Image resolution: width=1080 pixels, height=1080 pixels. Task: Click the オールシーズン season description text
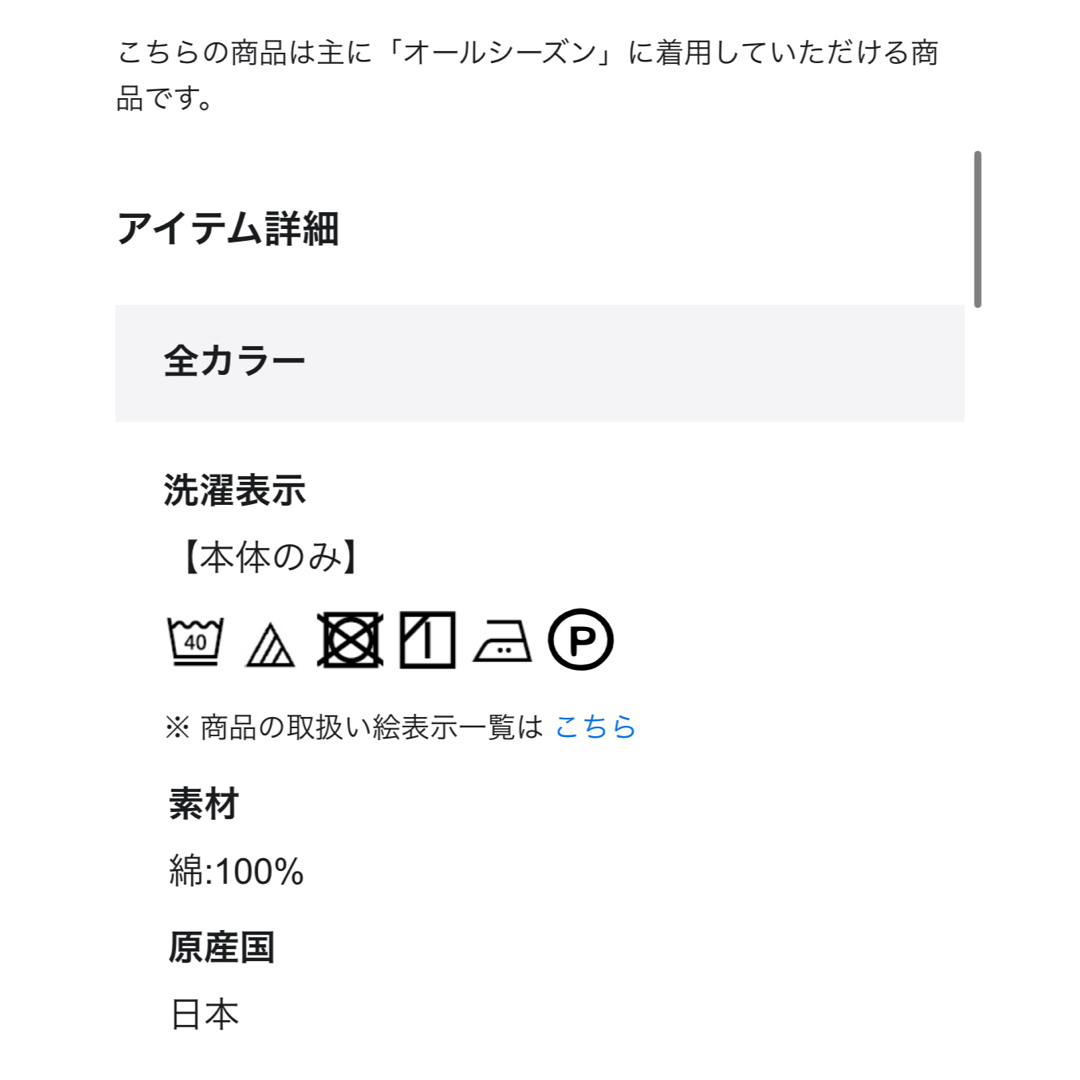(500, 52)
